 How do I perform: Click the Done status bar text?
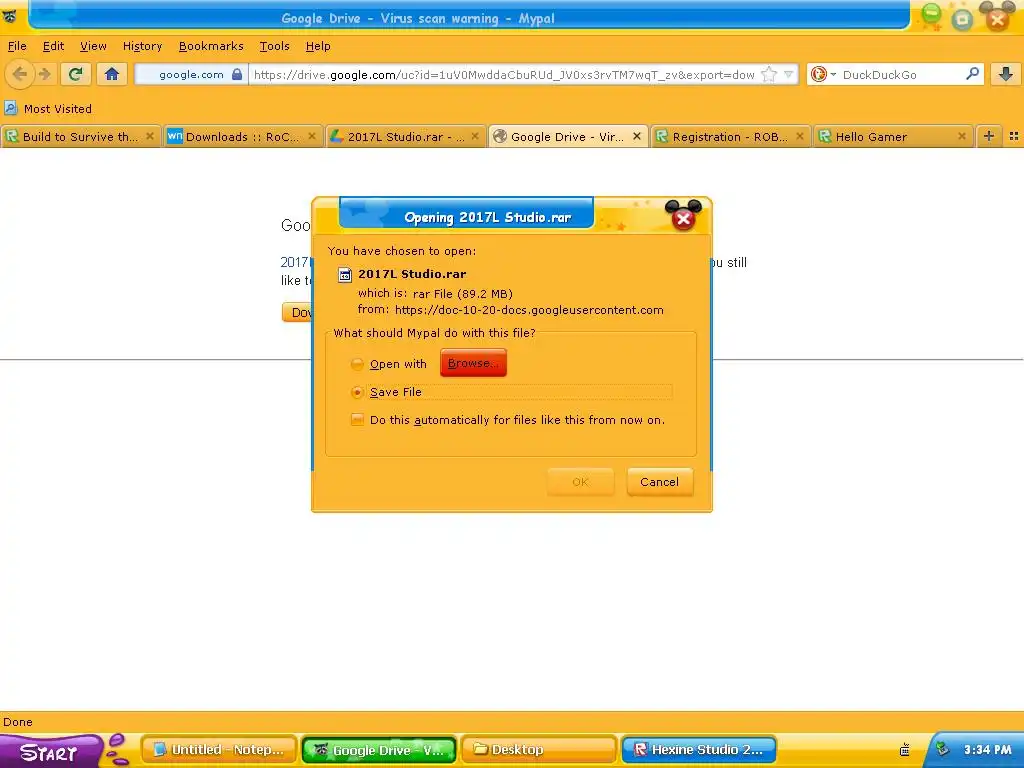point(18,722)
